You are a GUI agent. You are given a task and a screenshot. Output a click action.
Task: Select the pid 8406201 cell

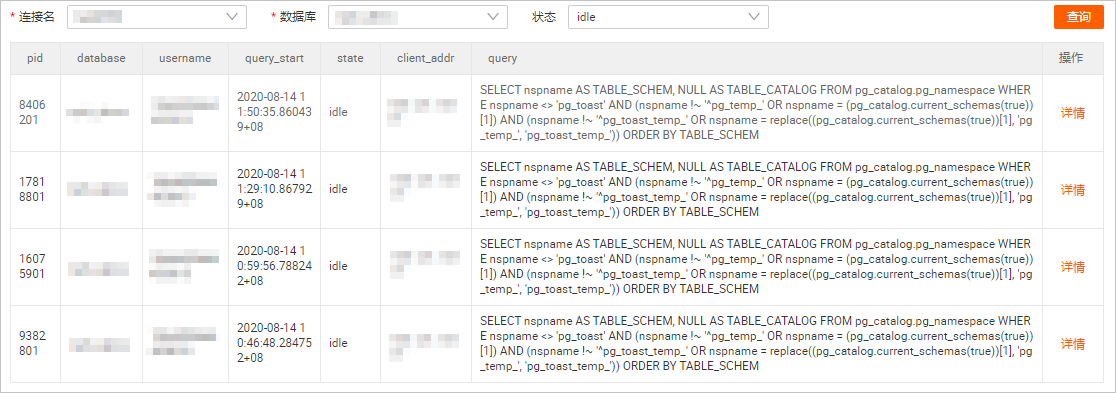(36, 112)
